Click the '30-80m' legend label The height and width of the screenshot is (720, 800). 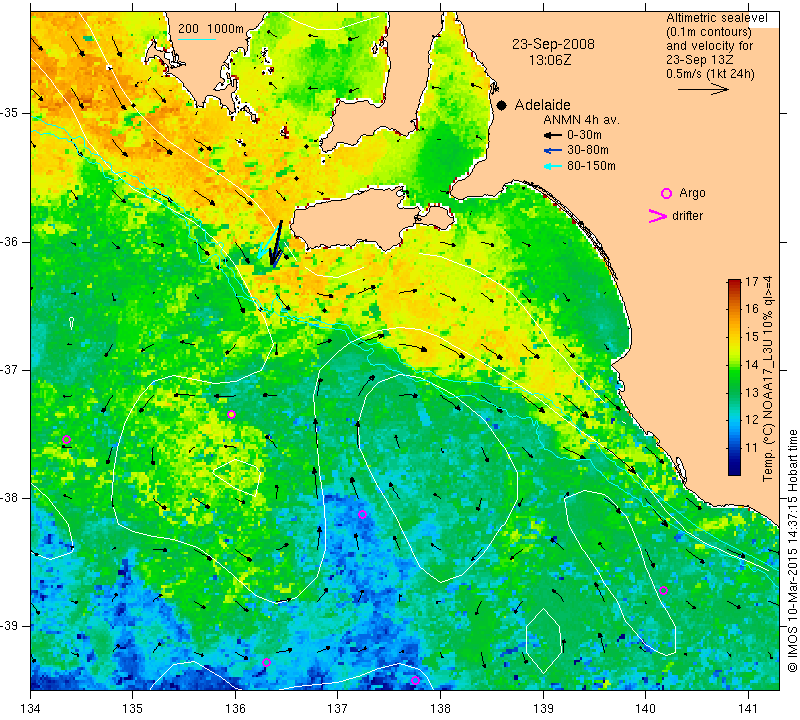[x=587, y=151]
